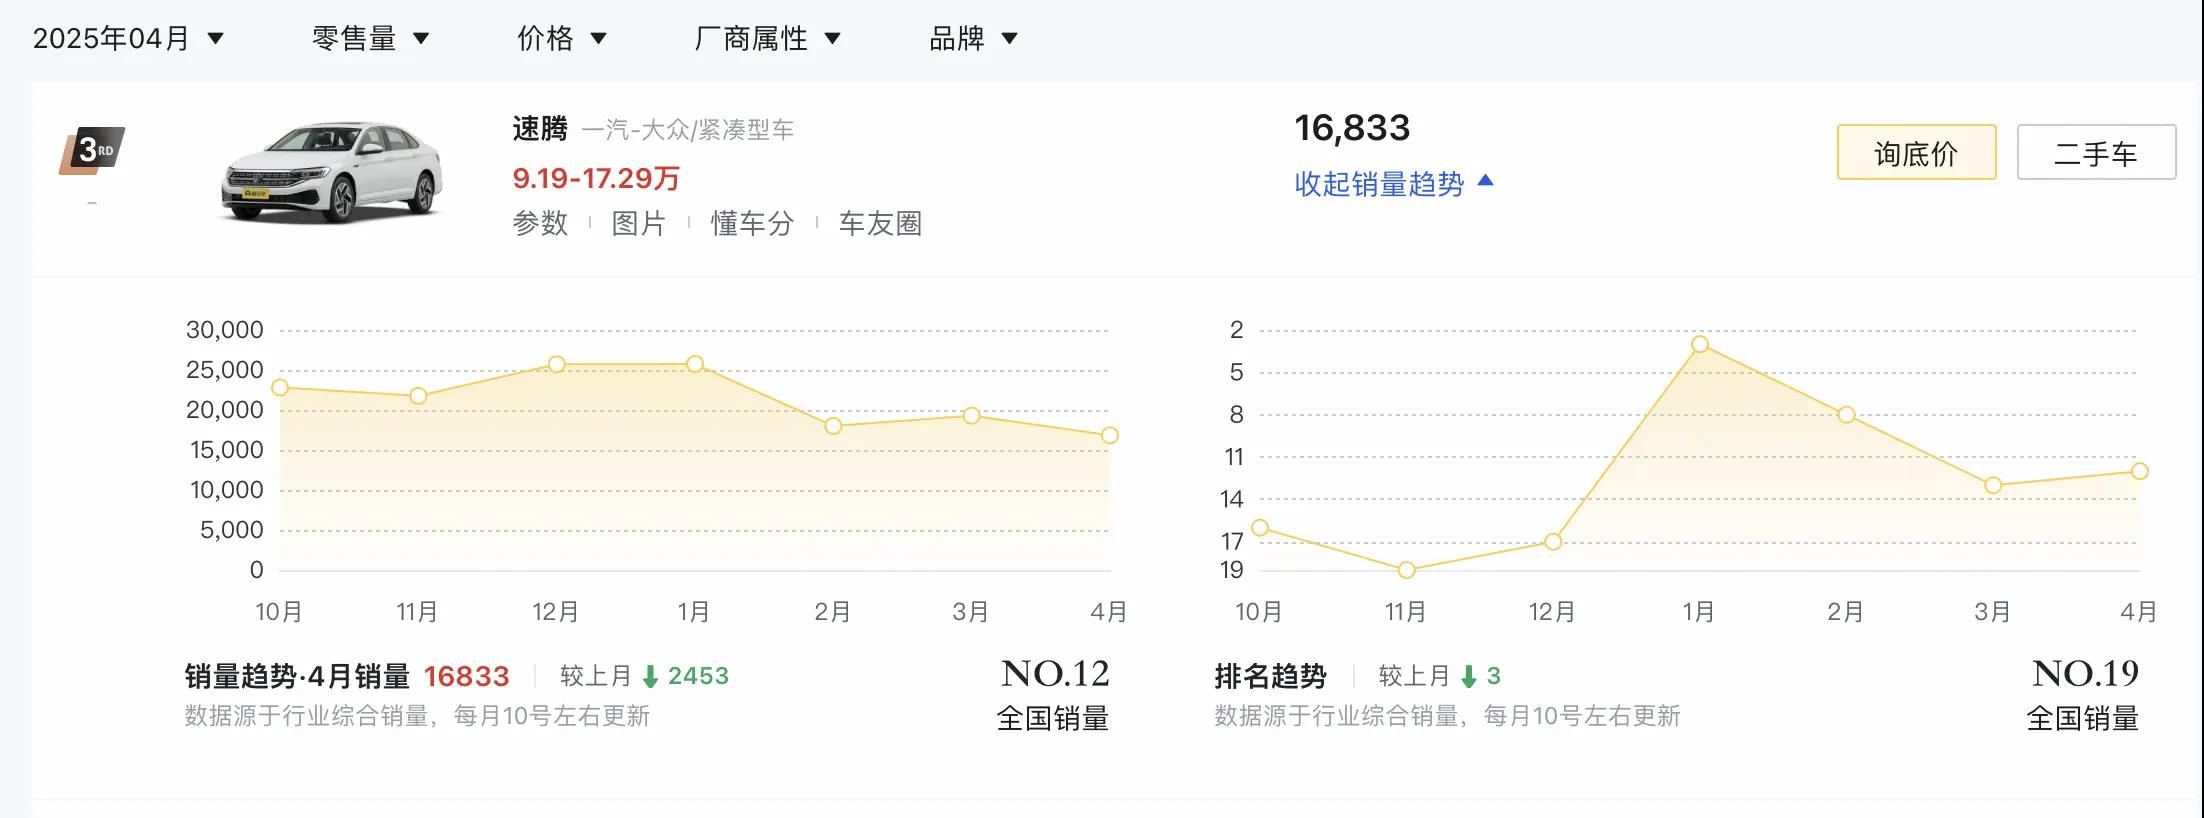View the 图片 photos link
Viewport: 2204px width, 818px height.
[639, 223]
